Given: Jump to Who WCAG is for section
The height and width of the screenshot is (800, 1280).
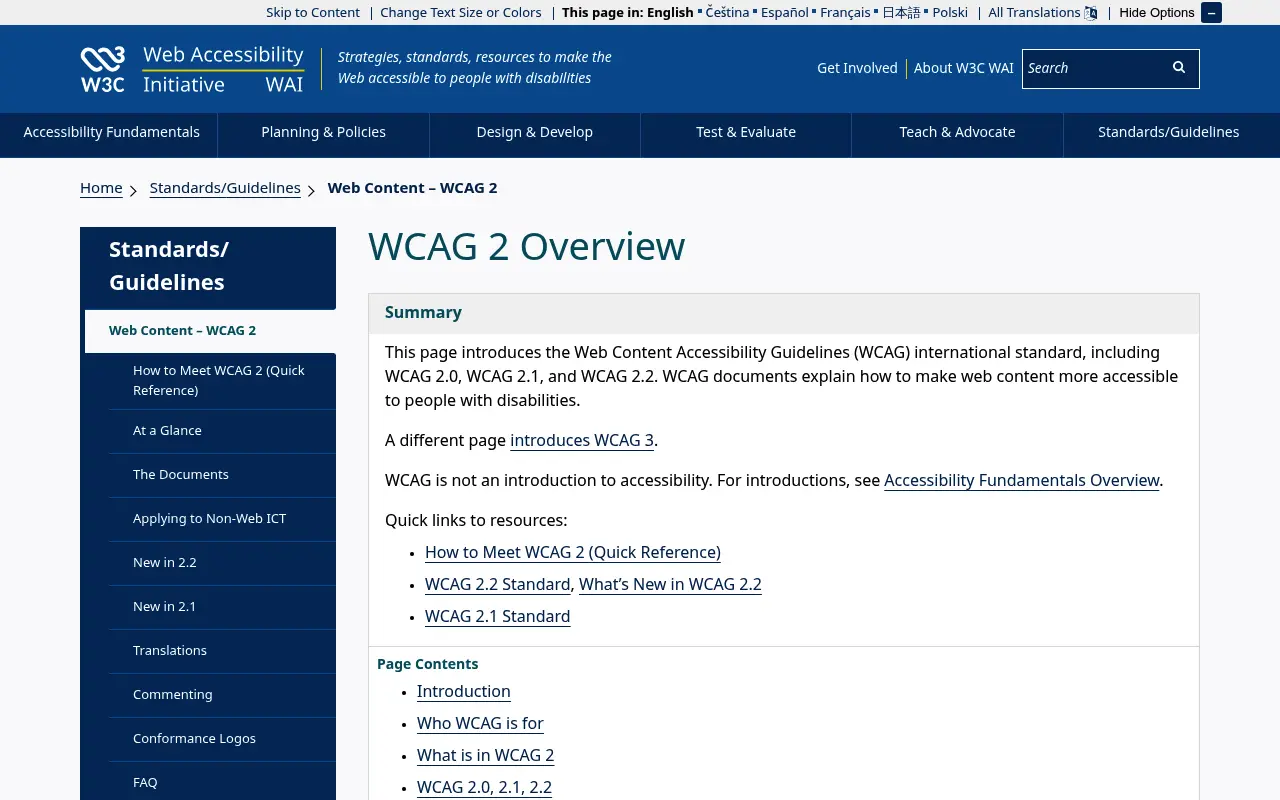Looking at the screenshot, I should click(x=480, y=724).
